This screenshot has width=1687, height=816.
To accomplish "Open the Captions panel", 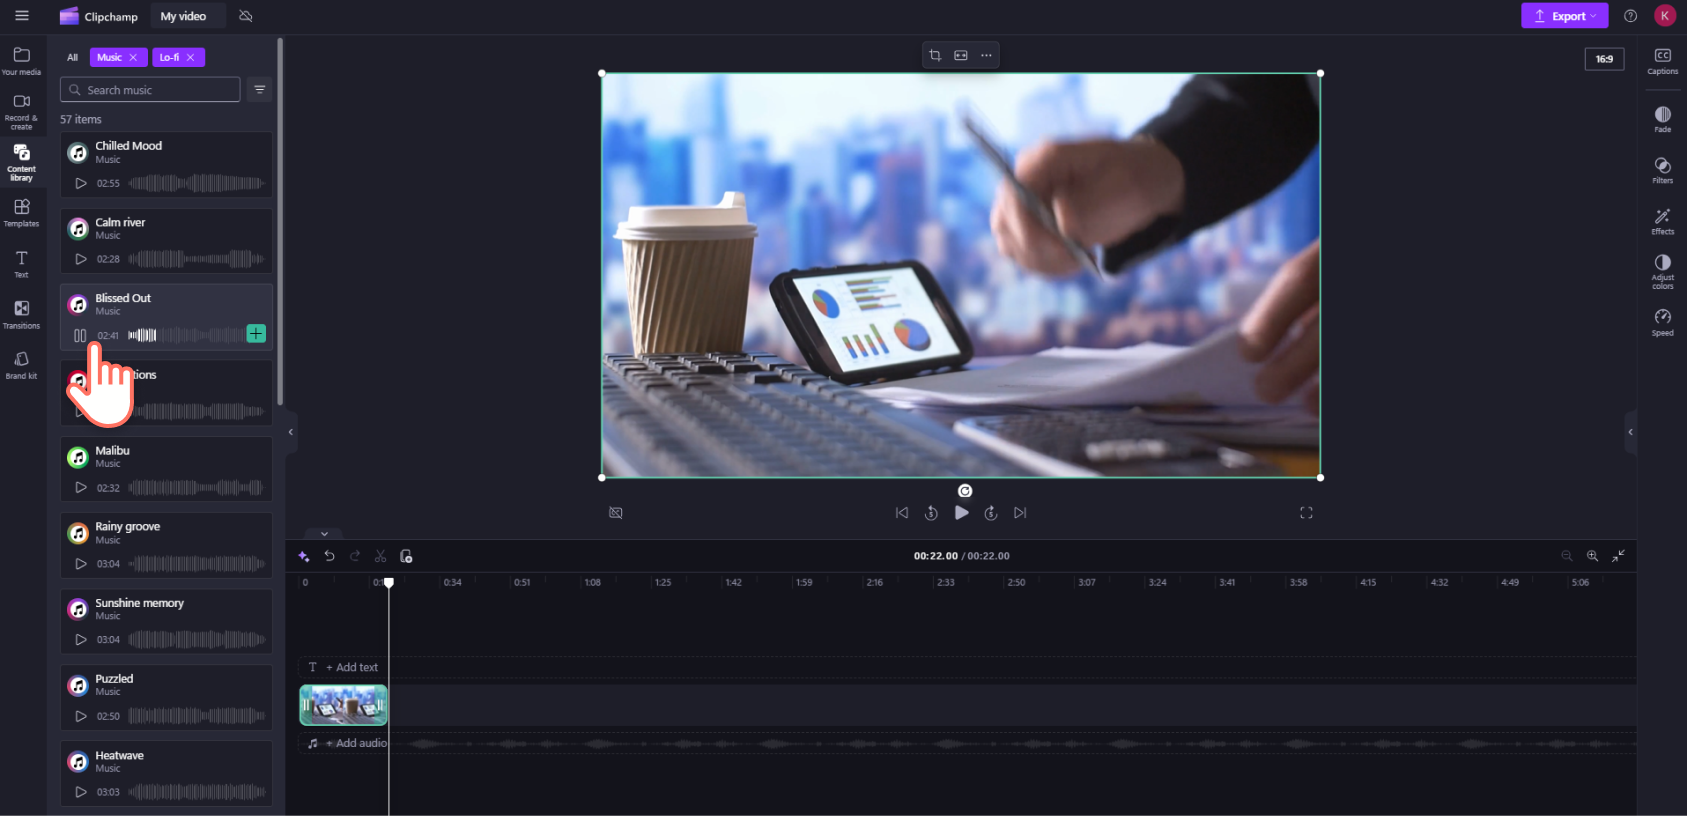I will (1662, 61).
